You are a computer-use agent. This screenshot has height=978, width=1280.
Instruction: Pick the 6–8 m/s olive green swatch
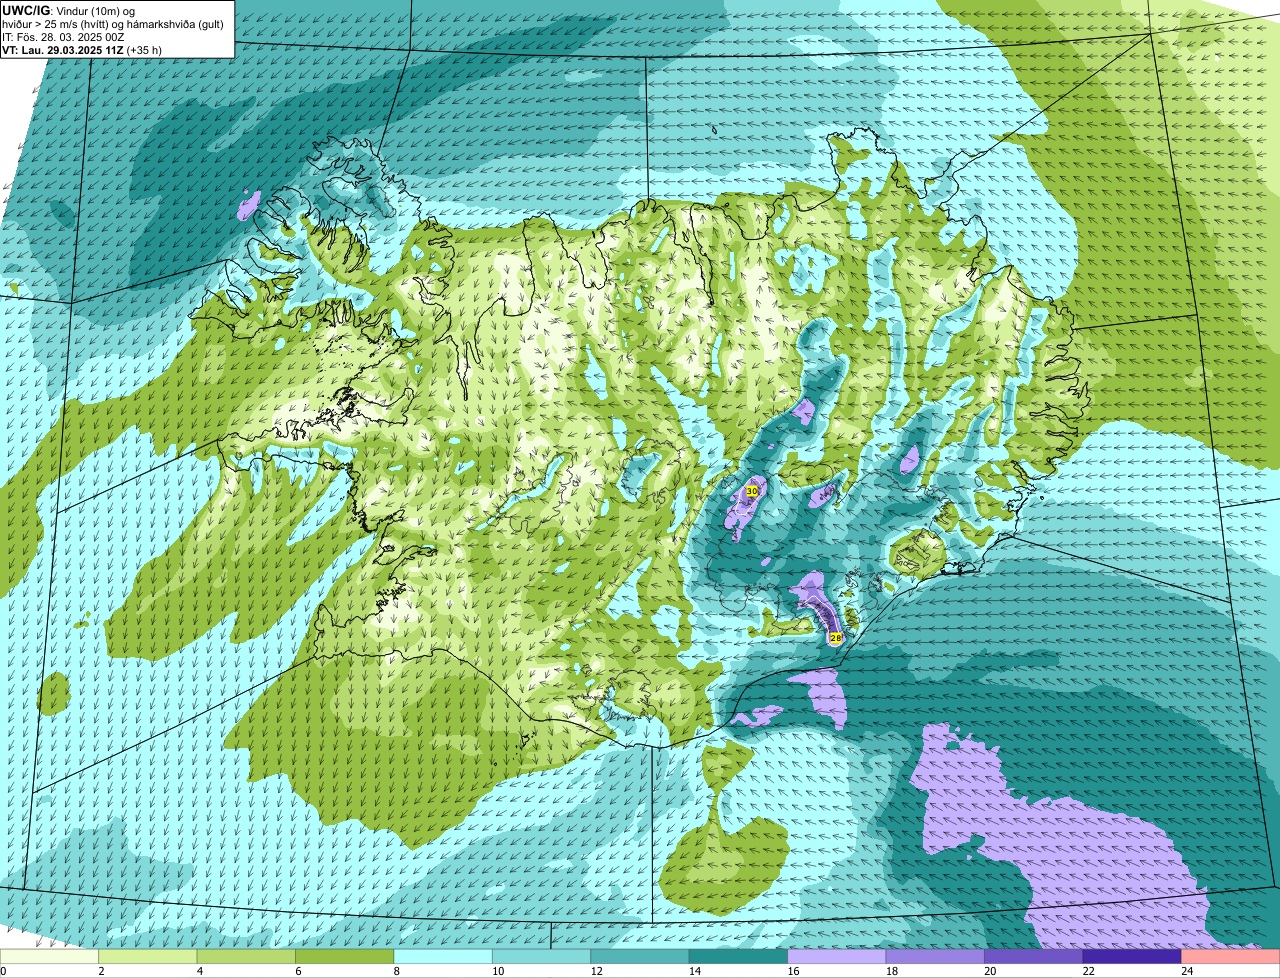coord(345,957)
